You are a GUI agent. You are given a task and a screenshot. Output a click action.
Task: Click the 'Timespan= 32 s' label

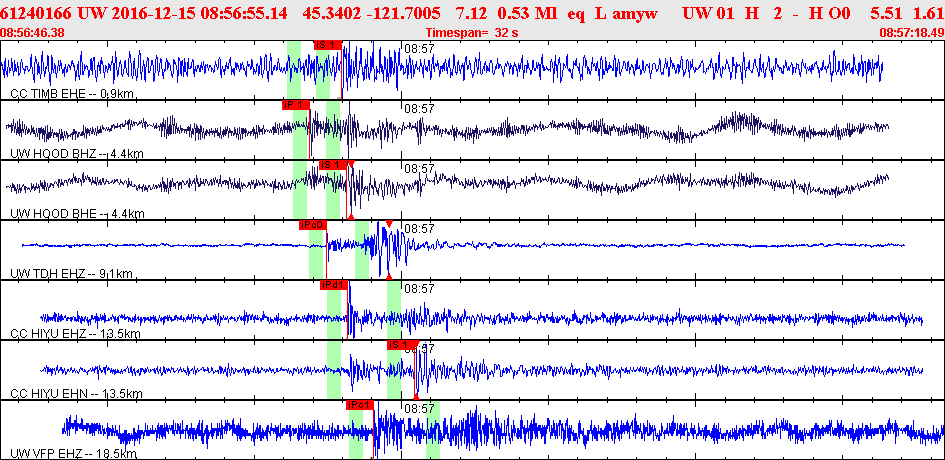coord(472,33)
